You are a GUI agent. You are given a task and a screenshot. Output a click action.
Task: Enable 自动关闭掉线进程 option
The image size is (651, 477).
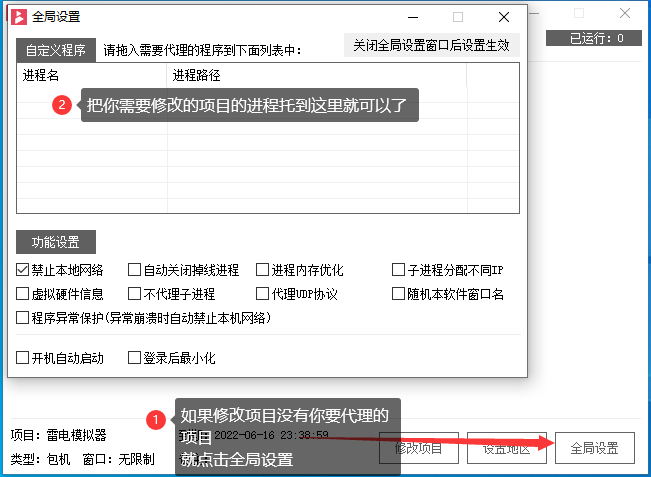(135, 270)
